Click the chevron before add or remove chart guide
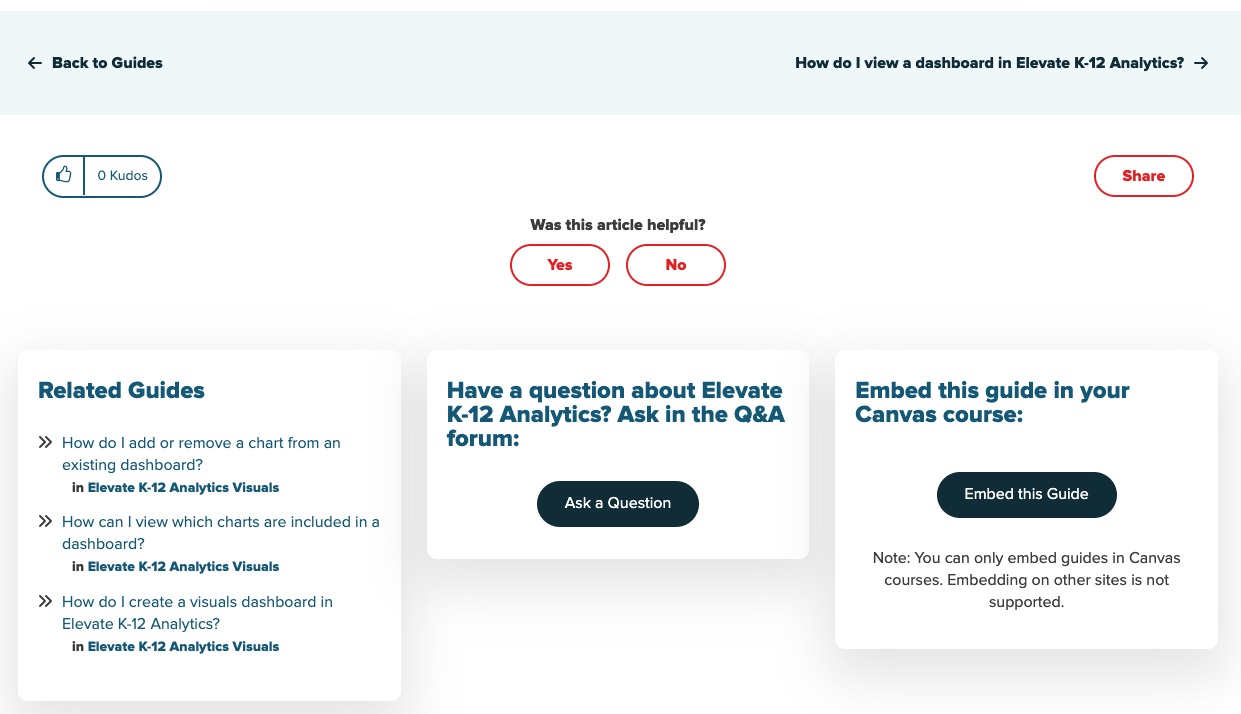This screenshot has width=1241, height=714. click(x=45, y=442)
